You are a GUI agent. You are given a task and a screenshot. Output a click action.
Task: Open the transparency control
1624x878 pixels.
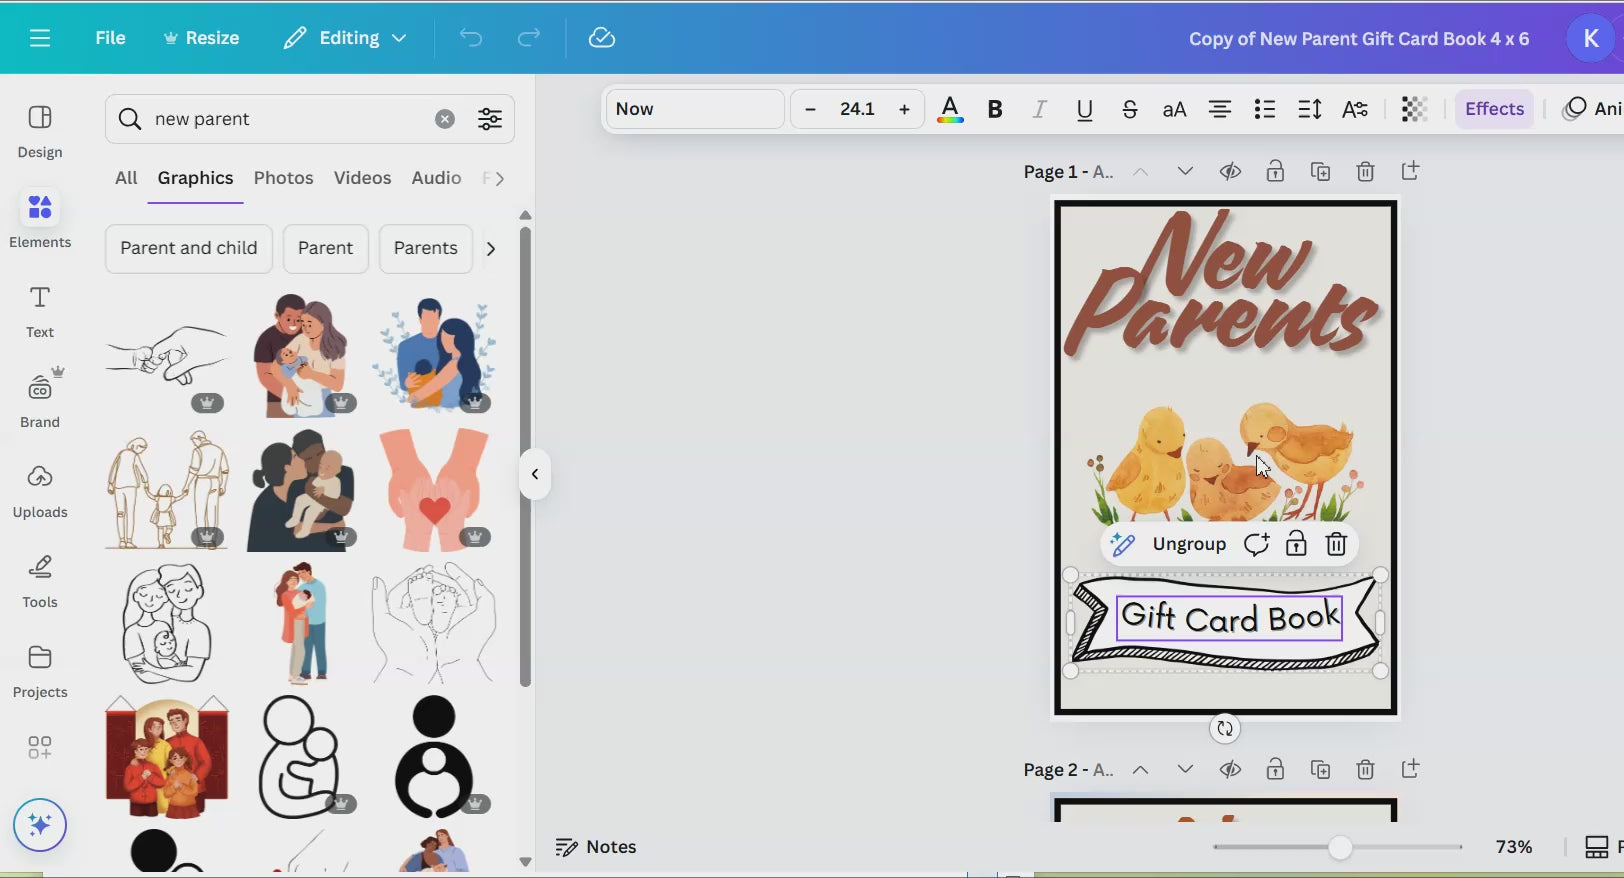(1414, 109)
